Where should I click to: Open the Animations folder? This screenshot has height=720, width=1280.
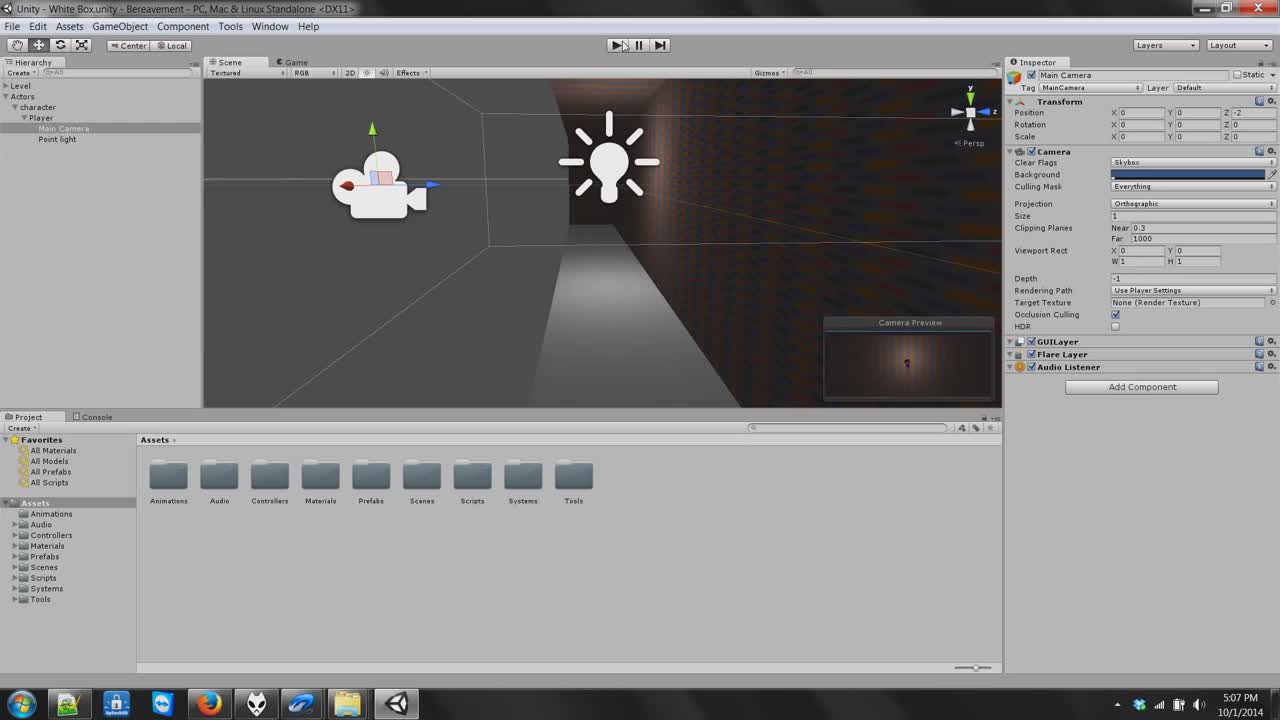click(168, 482)
